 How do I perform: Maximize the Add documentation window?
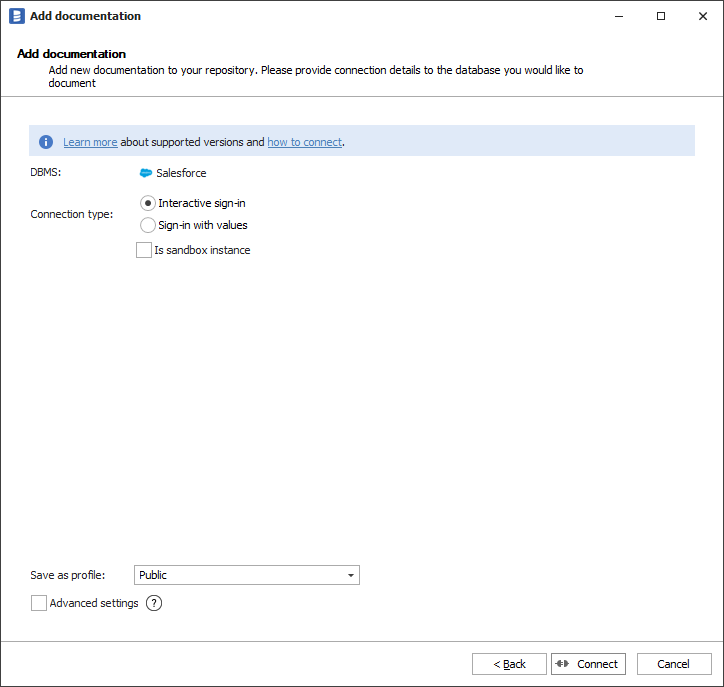(x=661, y=16)
